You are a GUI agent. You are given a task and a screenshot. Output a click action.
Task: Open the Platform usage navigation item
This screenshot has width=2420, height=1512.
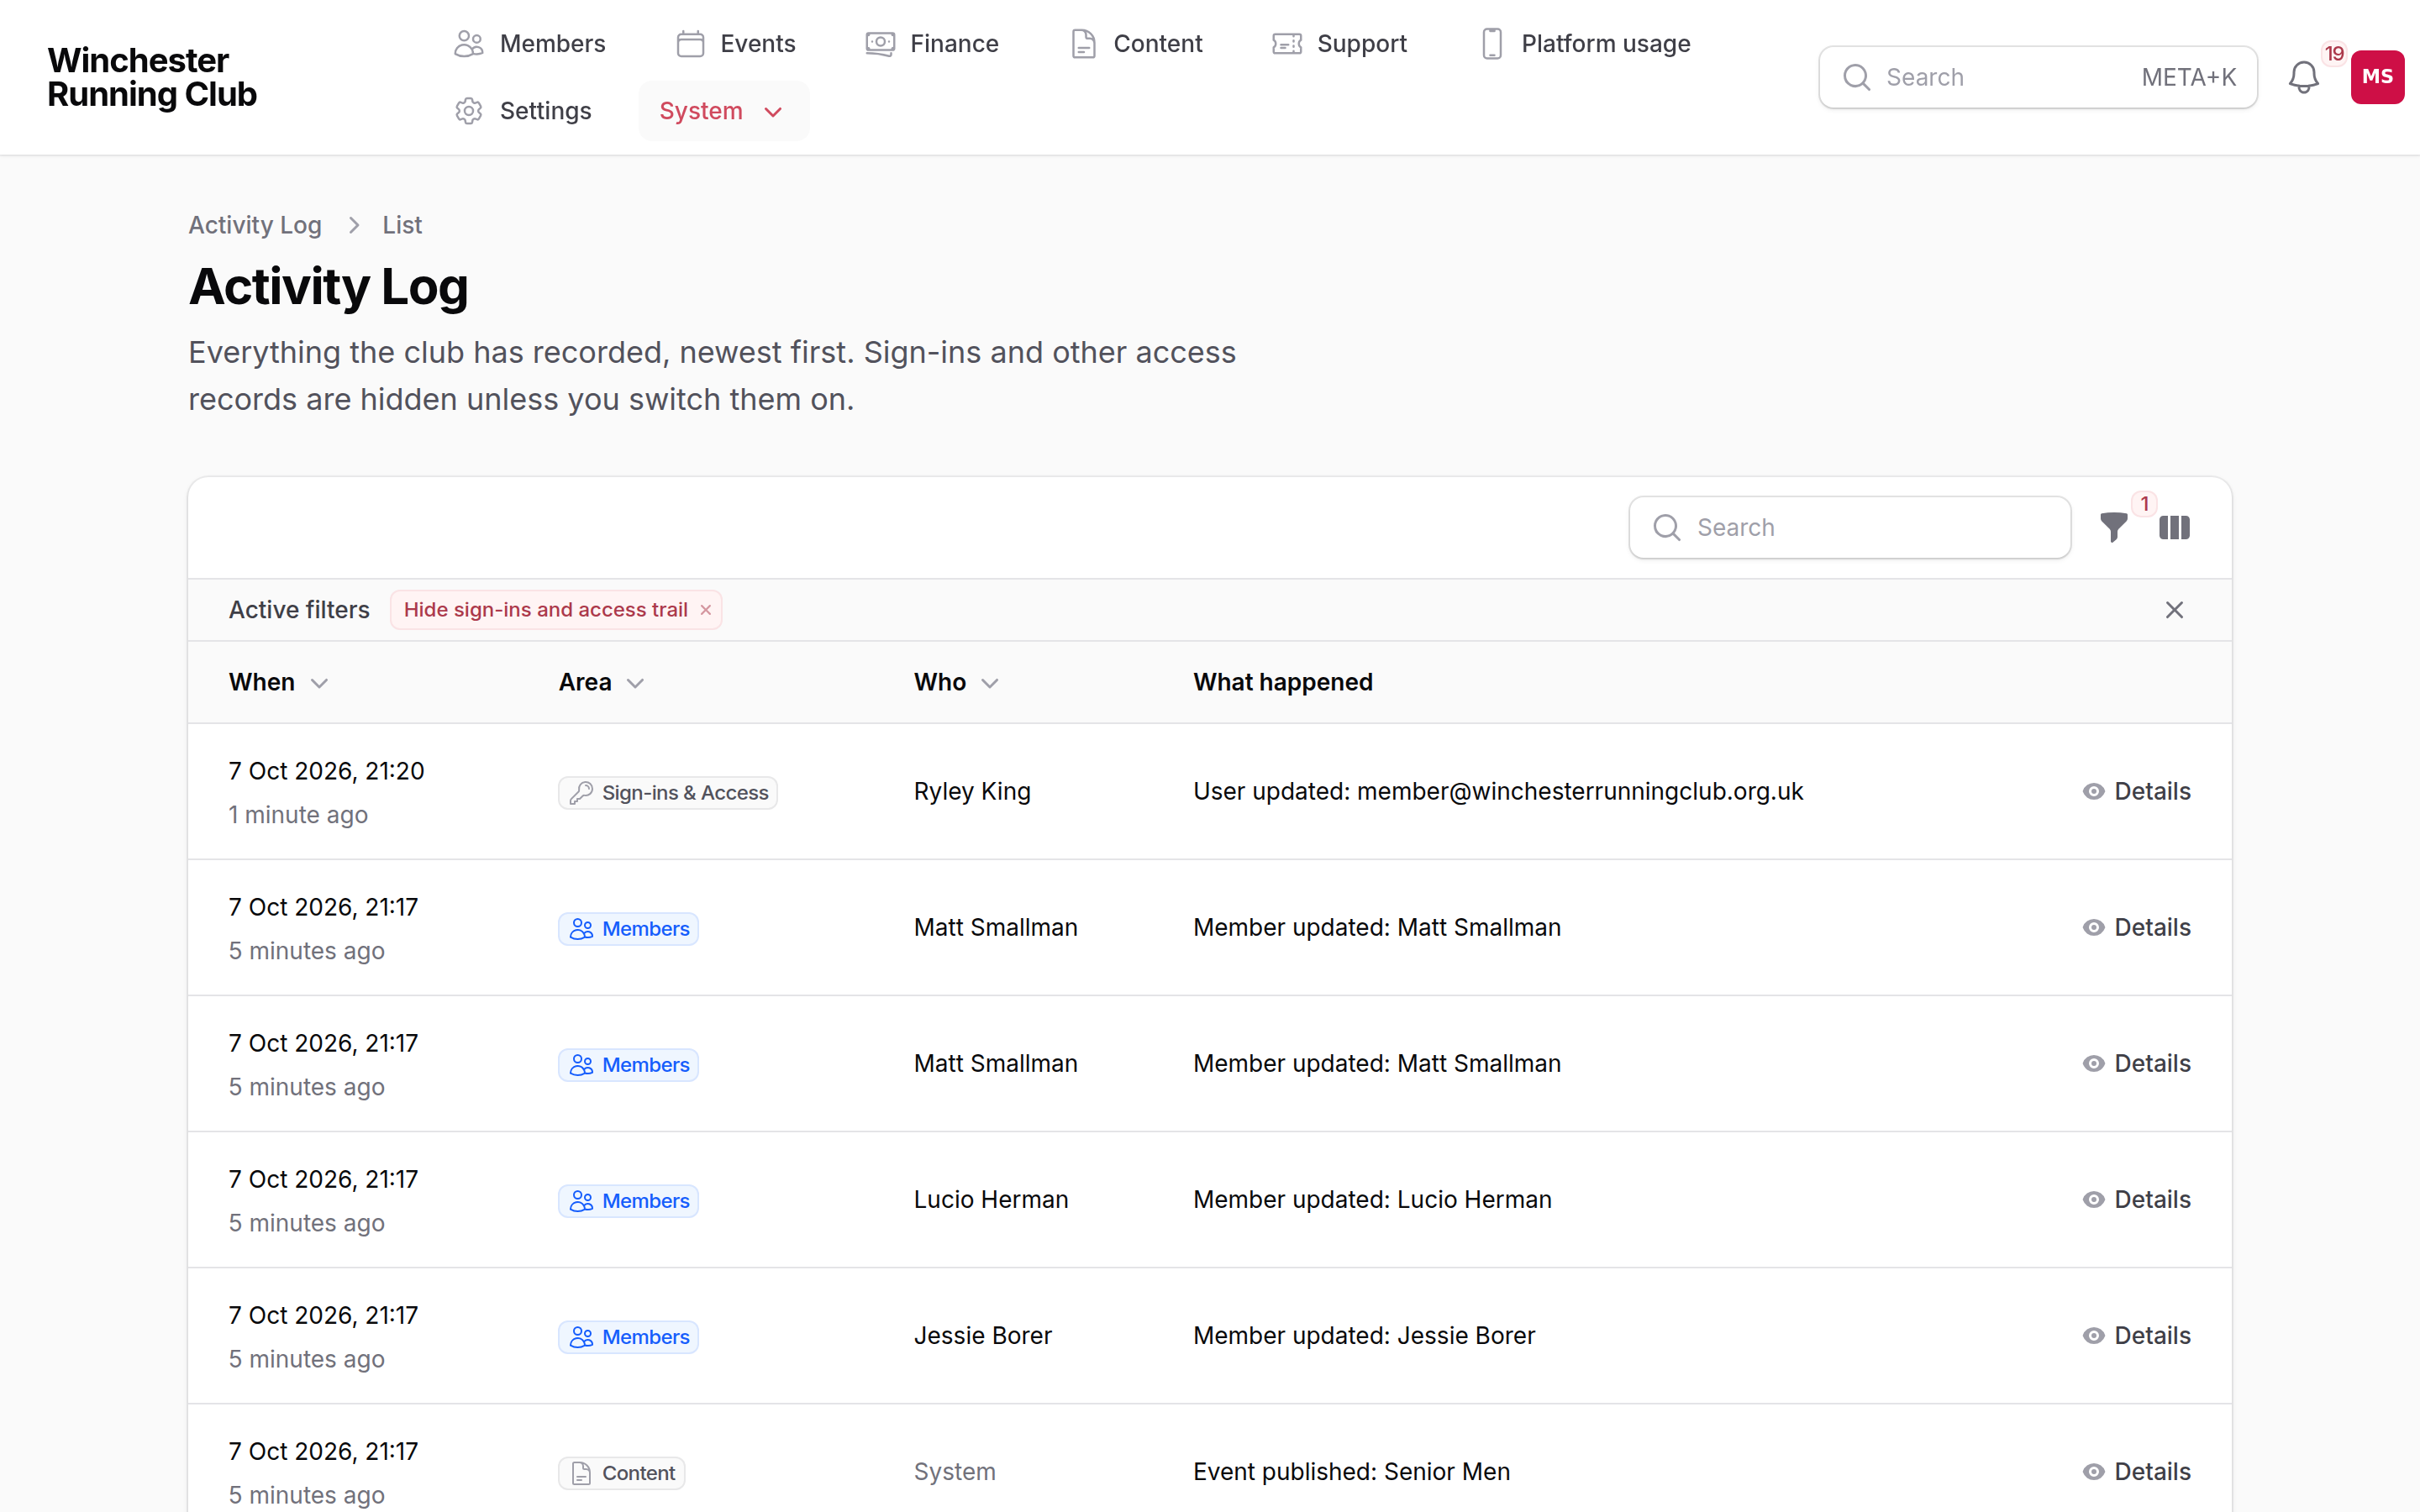coord(1585,43)
